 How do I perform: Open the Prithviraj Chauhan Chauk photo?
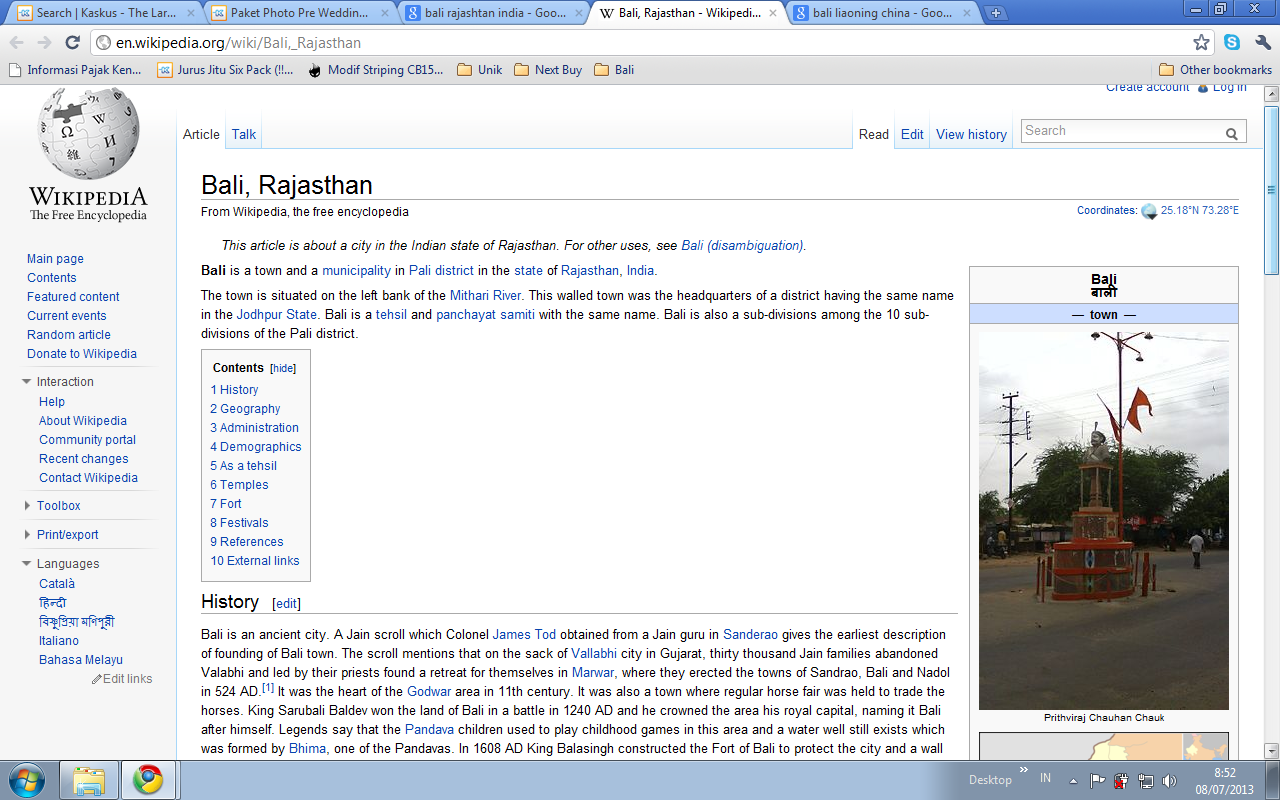1104,520
